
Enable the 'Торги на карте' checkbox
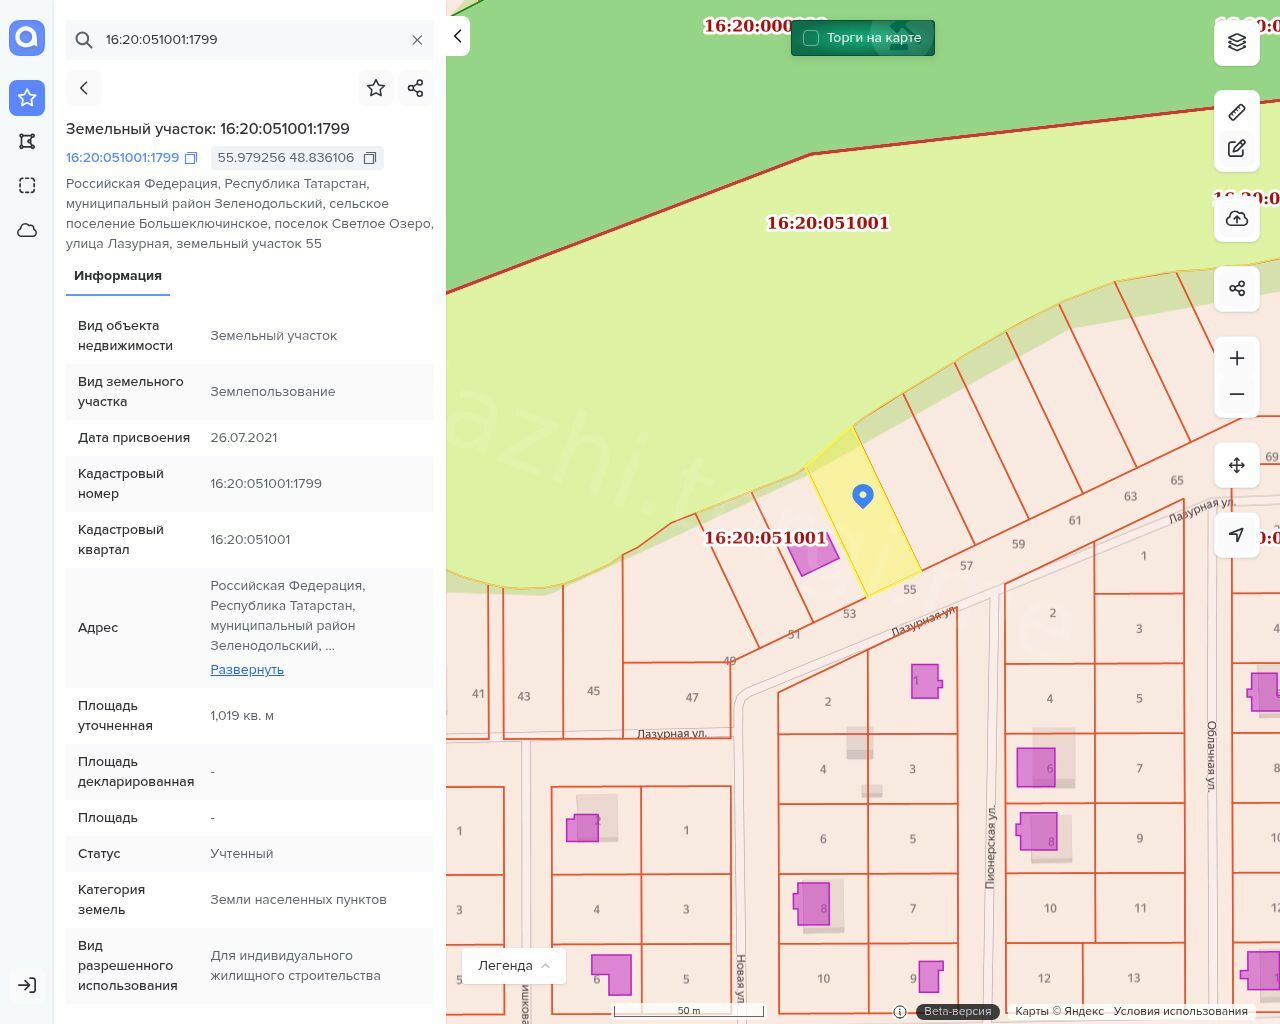811,38
